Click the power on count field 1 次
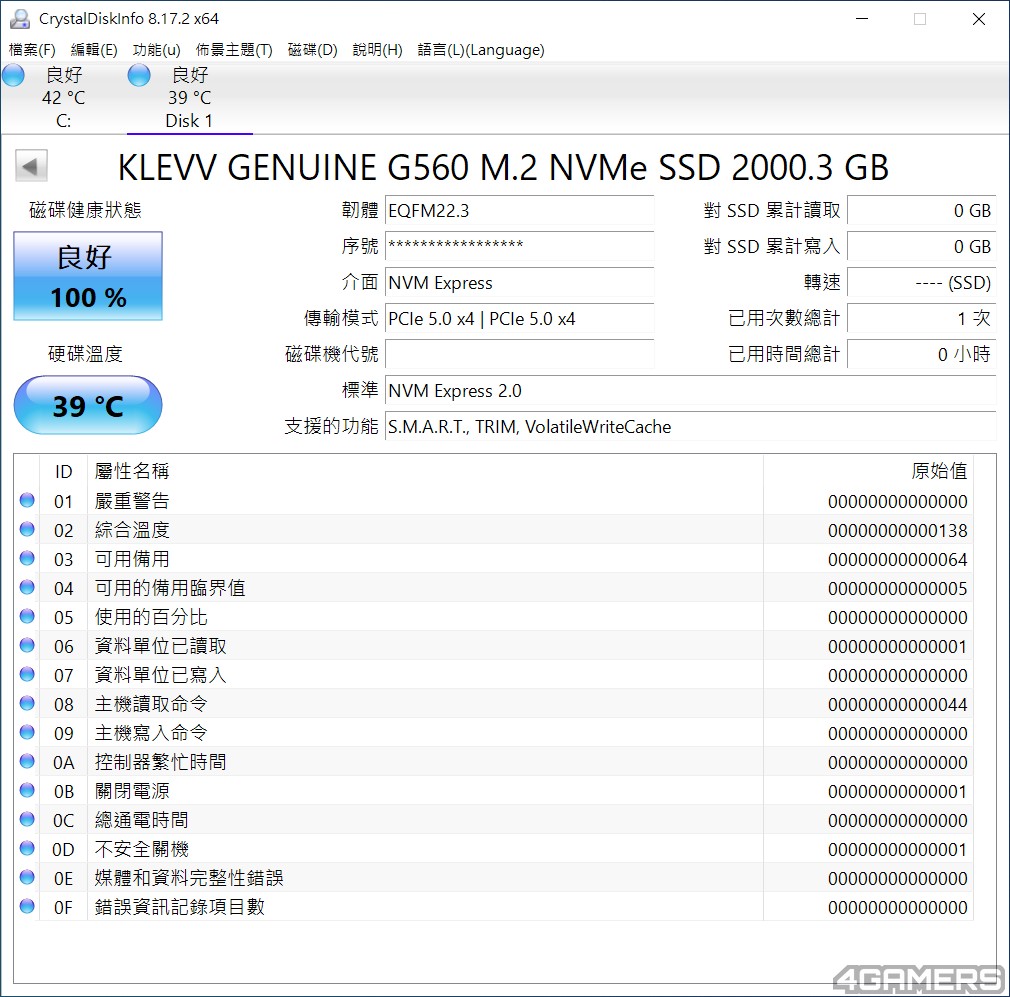 922,319
